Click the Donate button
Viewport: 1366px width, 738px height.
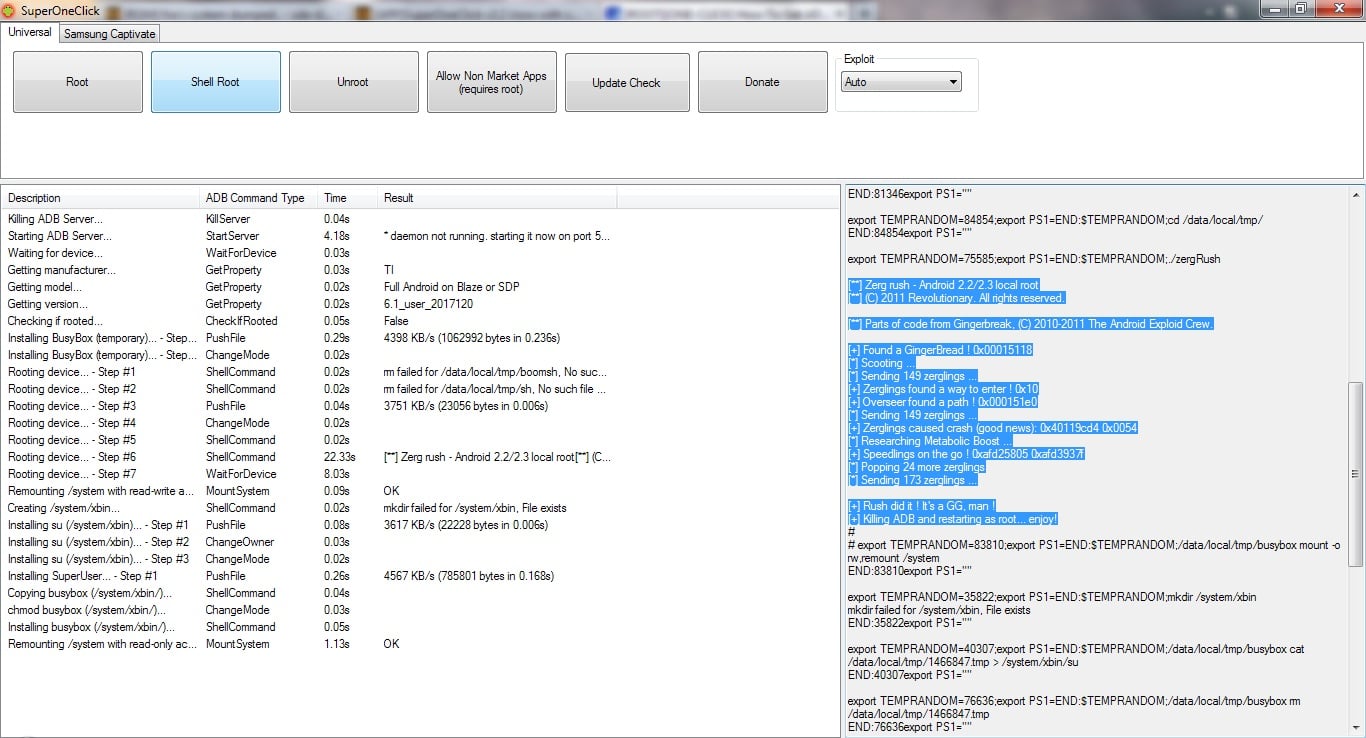coord(762,82)
